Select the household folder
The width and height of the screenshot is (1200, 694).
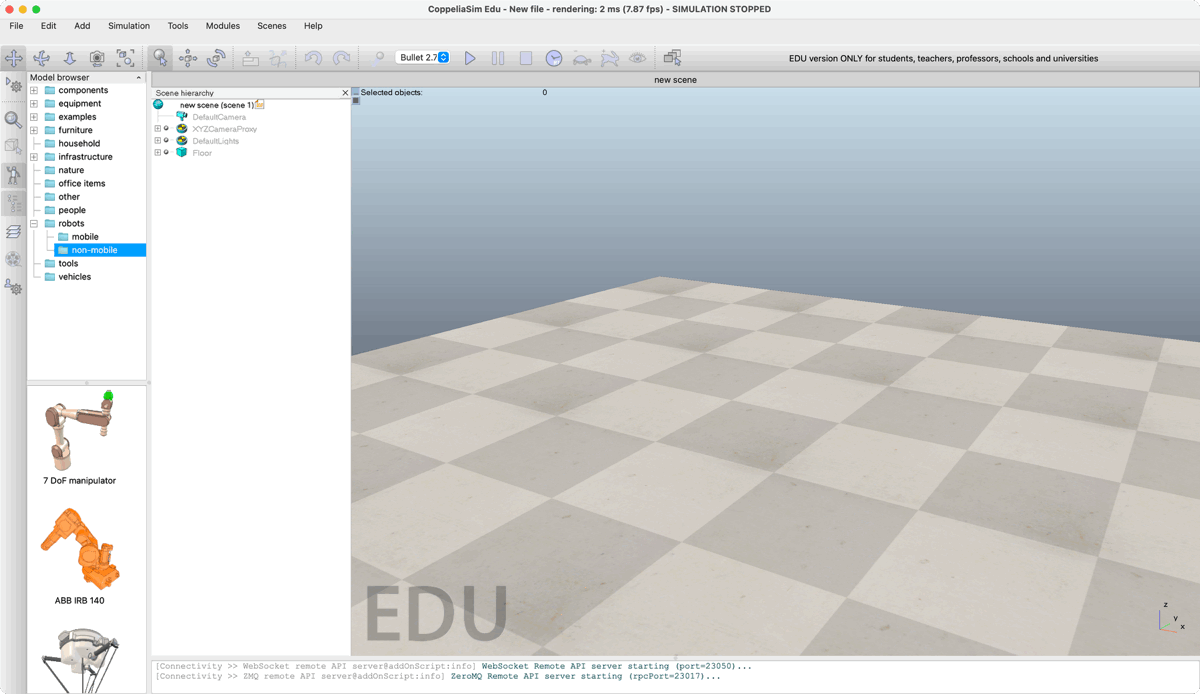(x=79, y=143)
